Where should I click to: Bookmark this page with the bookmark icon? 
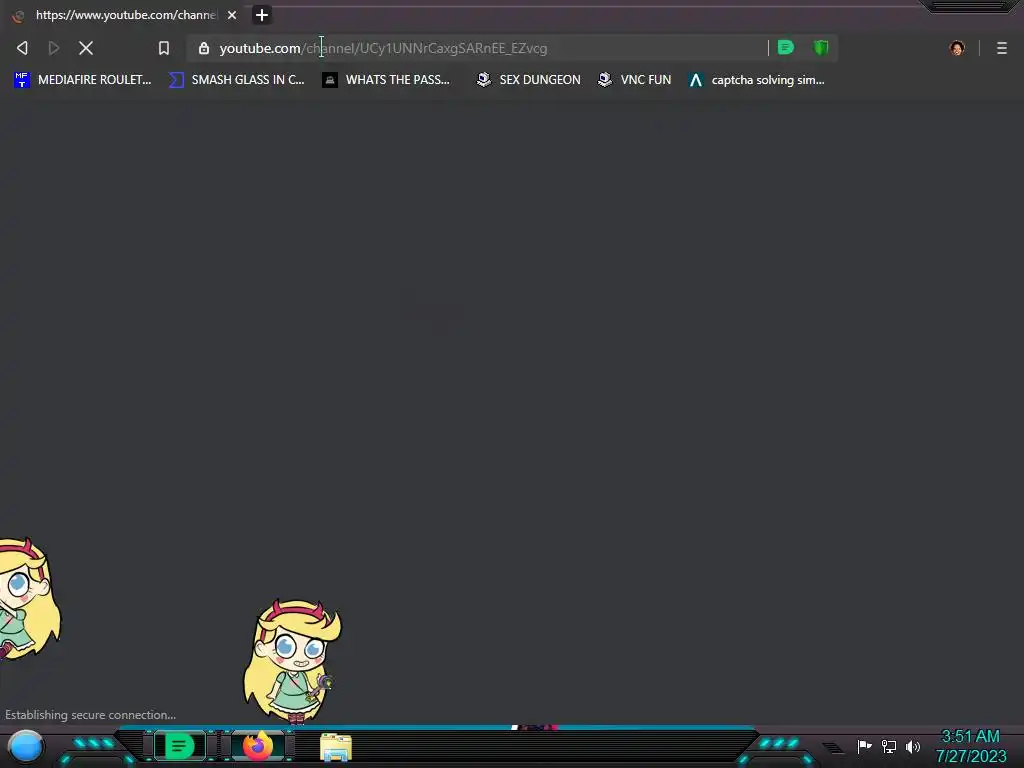(x=164, y=48)
